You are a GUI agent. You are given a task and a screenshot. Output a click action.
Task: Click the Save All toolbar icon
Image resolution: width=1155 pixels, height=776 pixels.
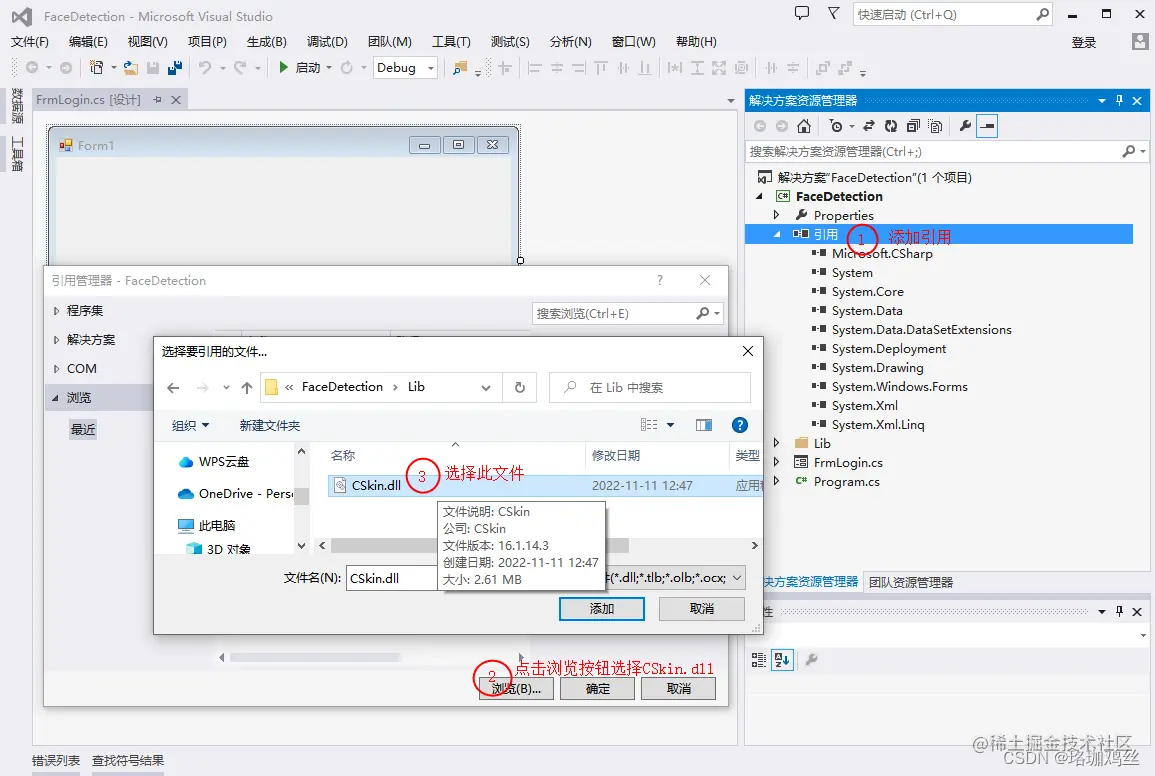click(175, 68)
